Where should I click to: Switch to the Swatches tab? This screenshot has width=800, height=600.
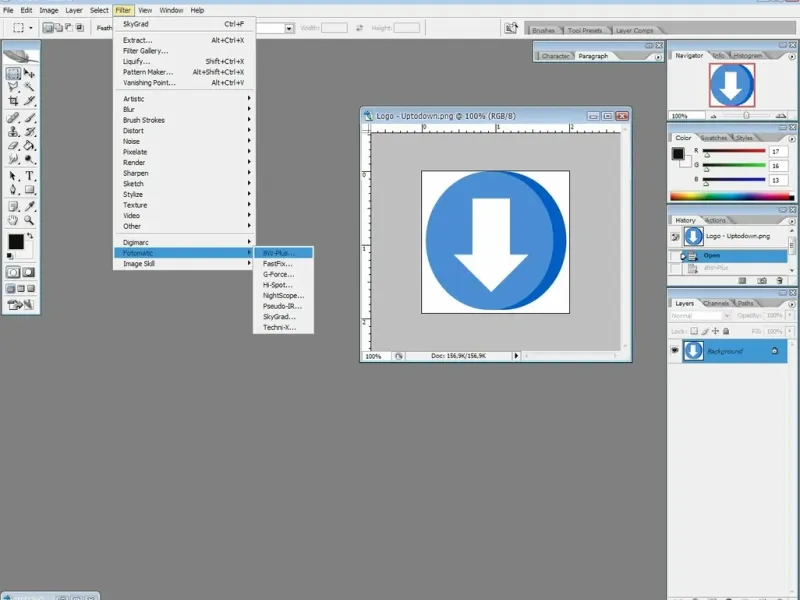[x=714, y=138]
